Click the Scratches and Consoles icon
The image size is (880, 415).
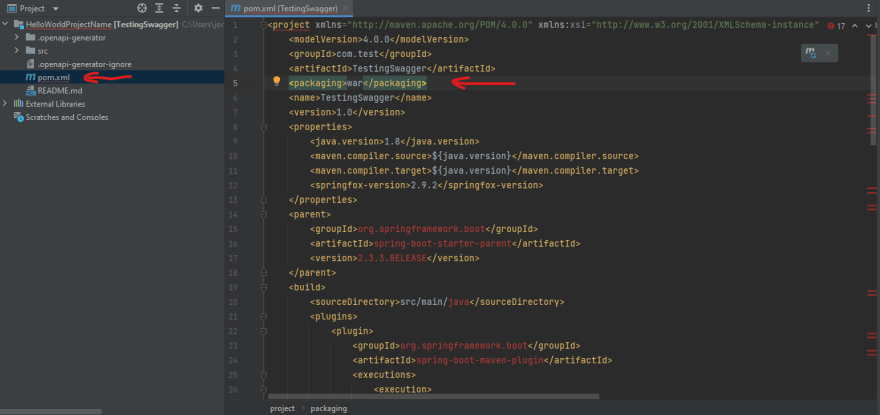(18, 117)
